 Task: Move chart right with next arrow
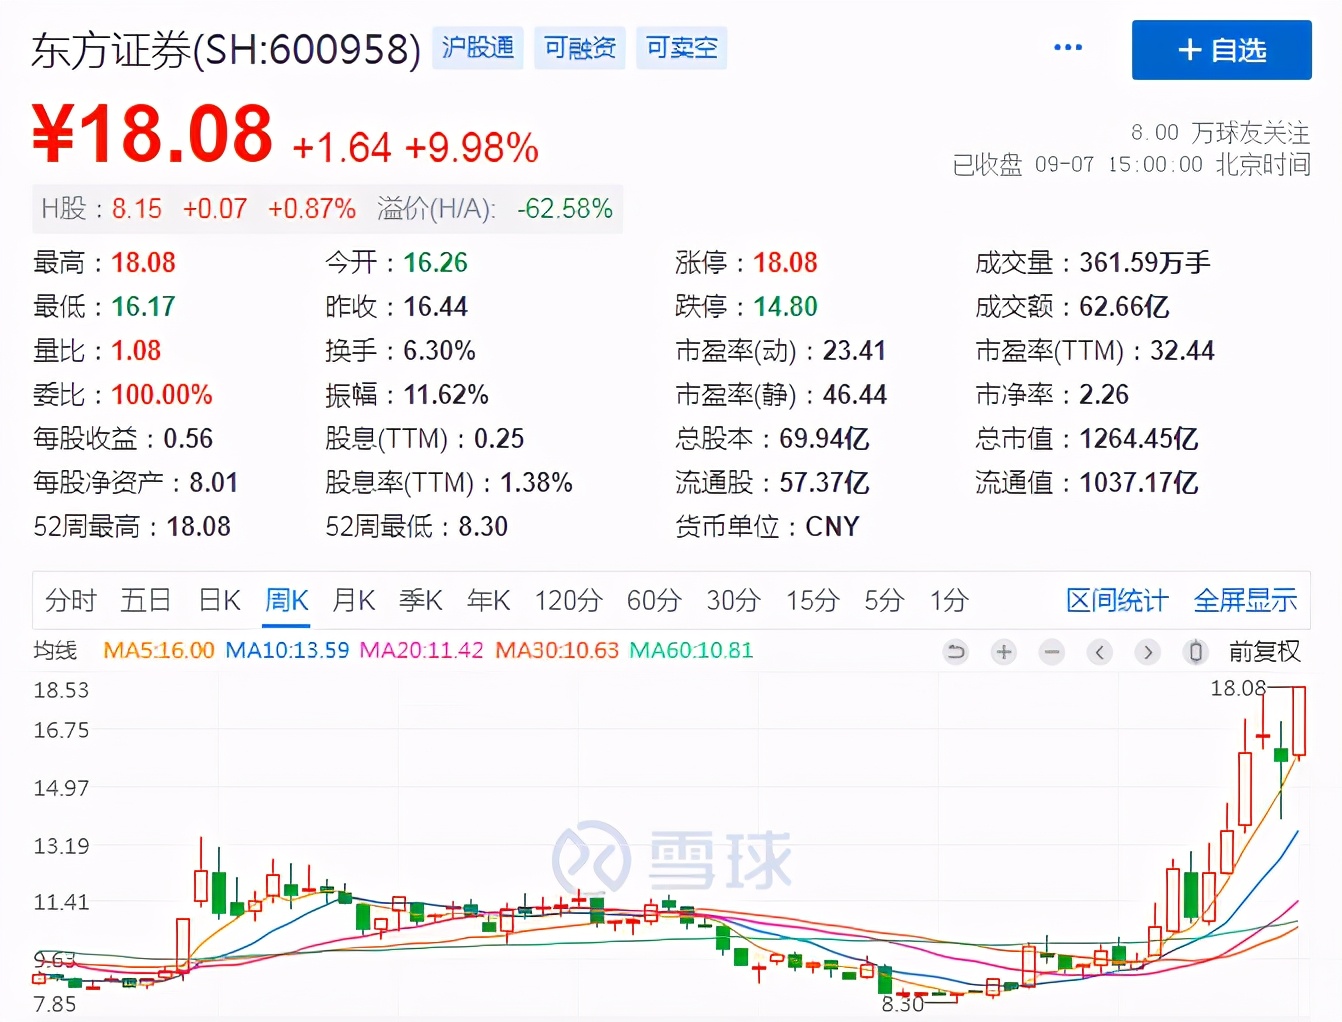(x=1148, y=653)
